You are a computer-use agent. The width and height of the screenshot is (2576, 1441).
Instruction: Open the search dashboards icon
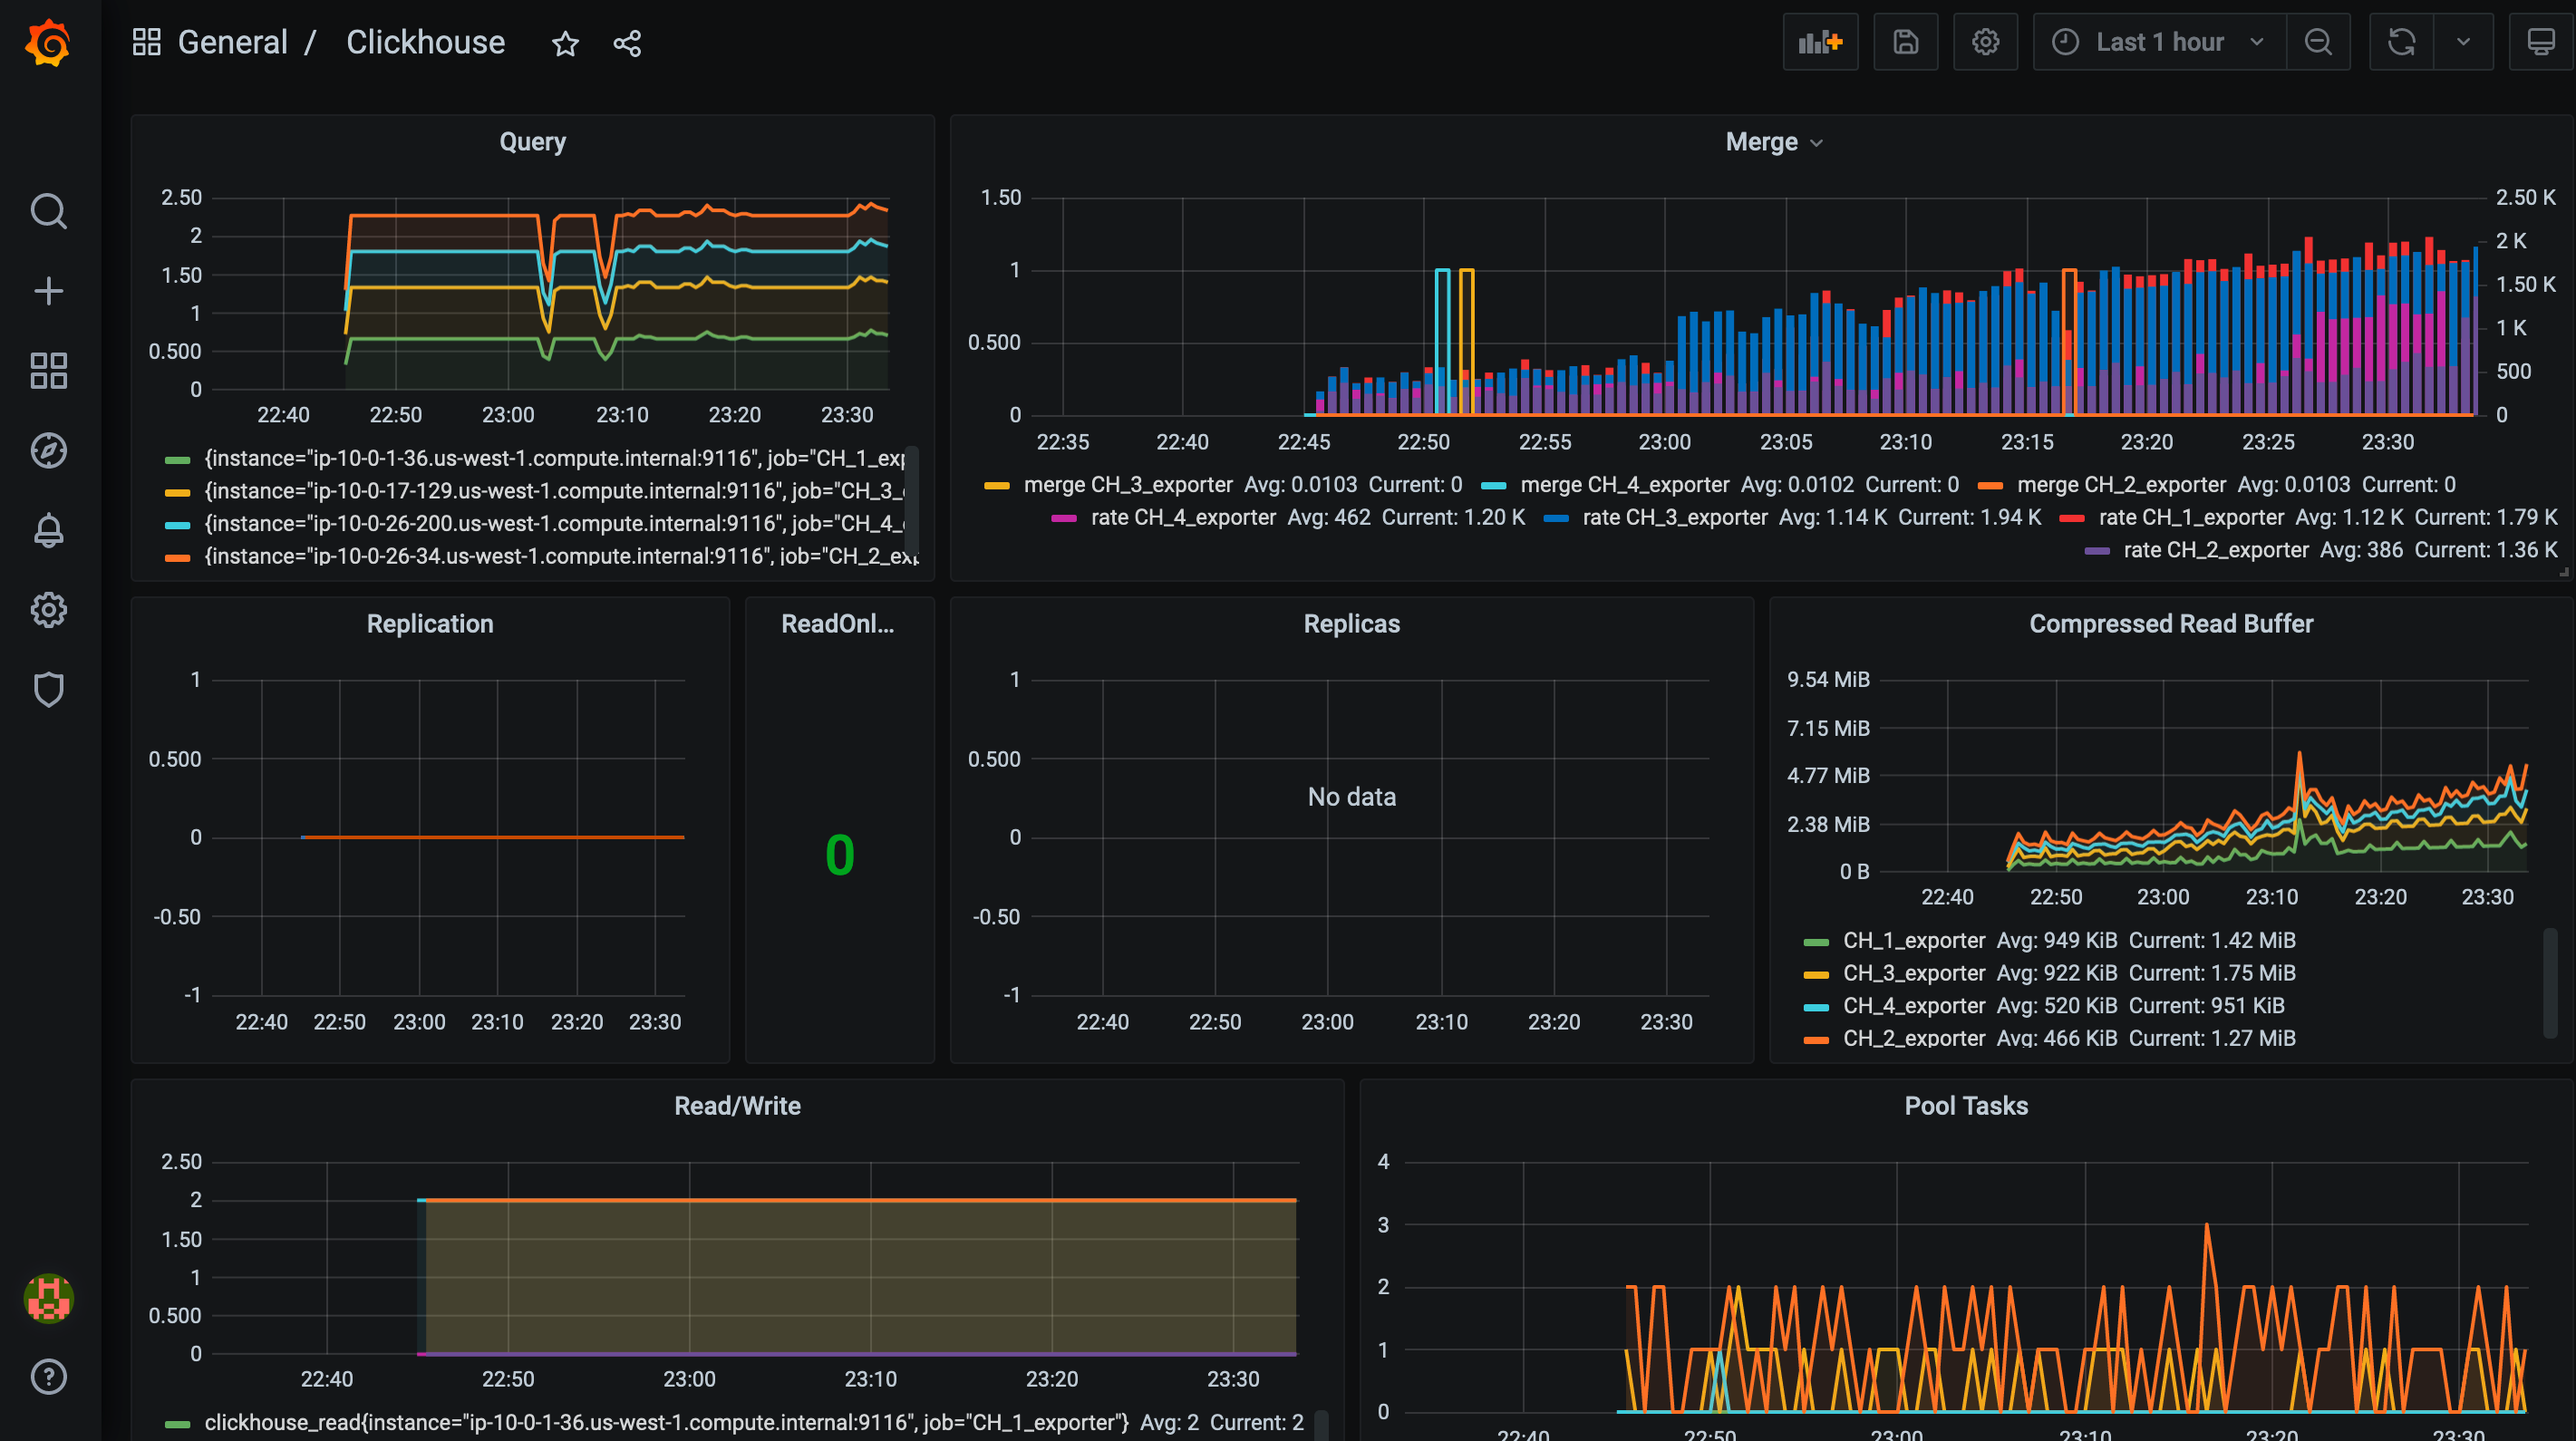point(48,211)
